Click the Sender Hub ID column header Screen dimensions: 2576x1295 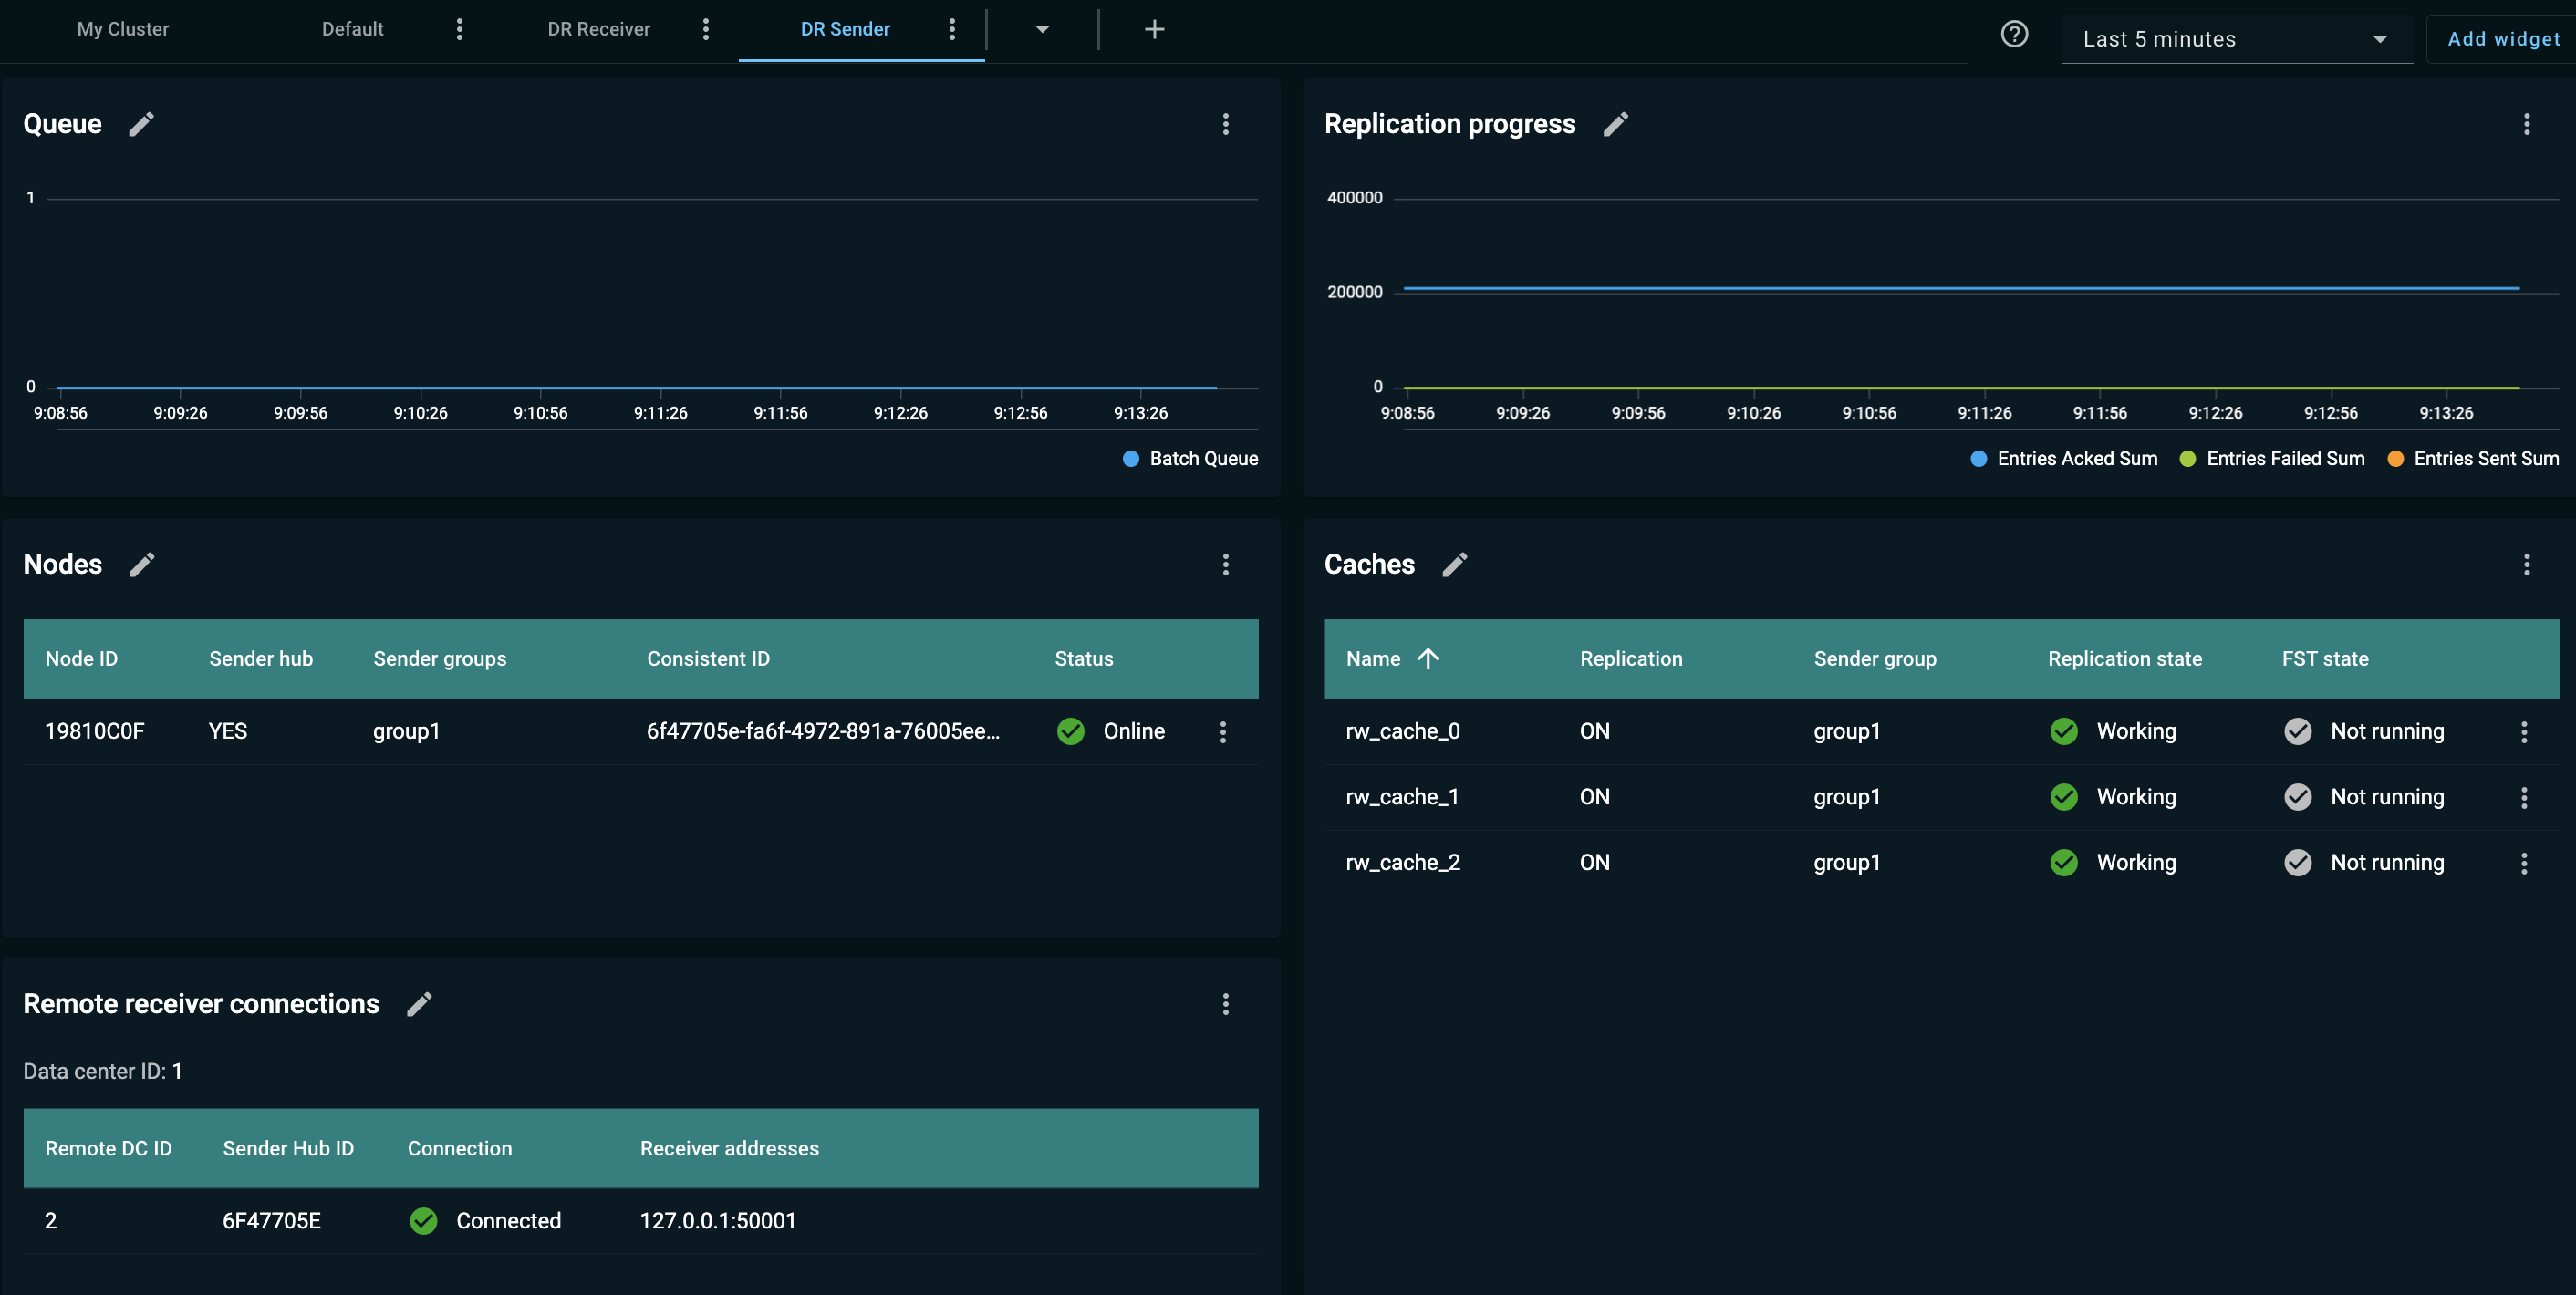(x=288, y=1148)
